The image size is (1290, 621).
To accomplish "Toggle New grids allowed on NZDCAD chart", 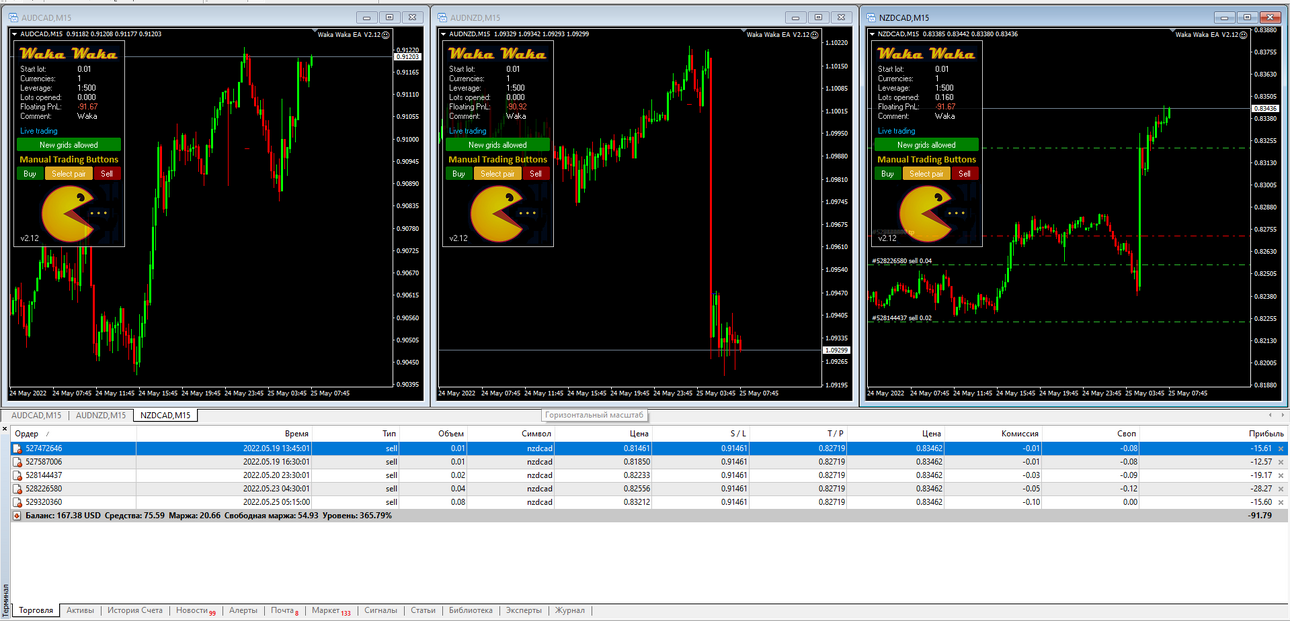I will tap(927, 145).
